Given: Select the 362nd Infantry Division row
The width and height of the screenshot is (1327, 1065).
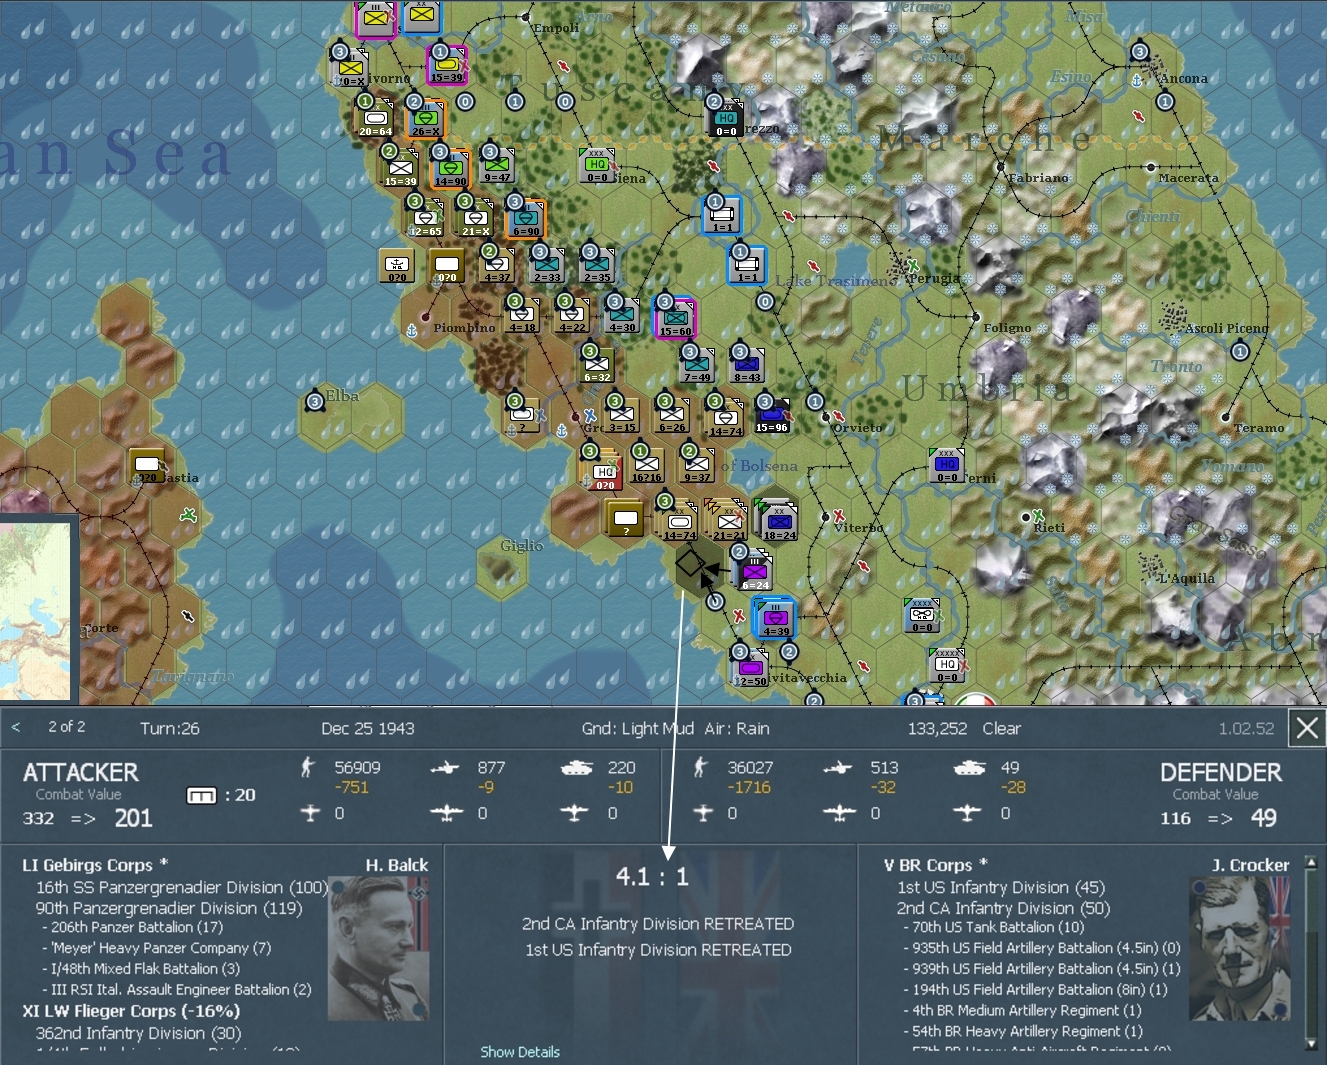Looking at the screenshot, I should (x=138, y=1033).
